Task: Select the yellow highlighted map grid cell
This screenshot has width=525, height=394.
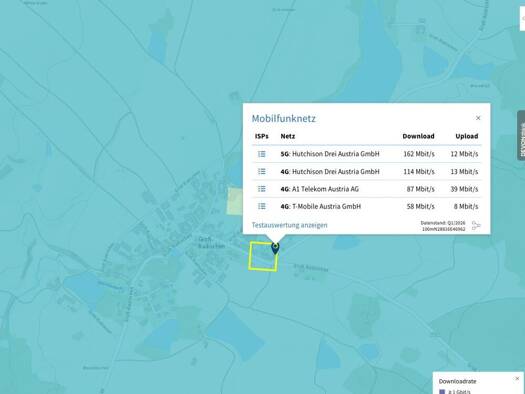Action: point(263,256)
